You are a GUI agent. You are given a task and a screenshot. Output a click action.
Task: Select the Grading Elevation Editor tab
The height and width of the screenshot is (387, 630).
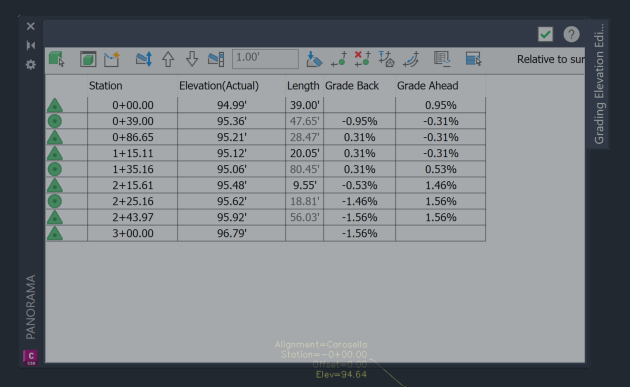coord(599,84)
